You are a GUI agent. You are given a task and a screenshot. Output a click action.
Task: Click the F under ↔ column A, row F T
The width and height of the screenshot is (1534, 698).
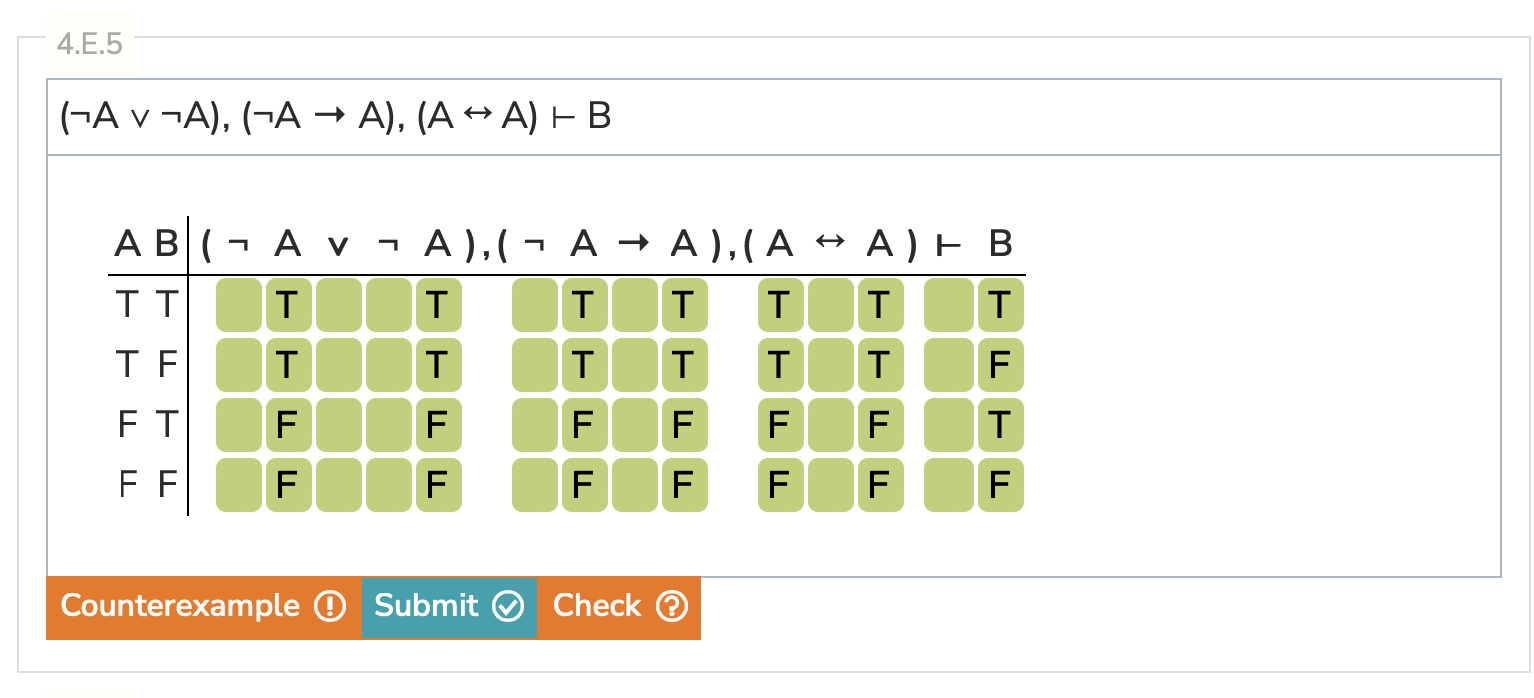coord(780,425)
